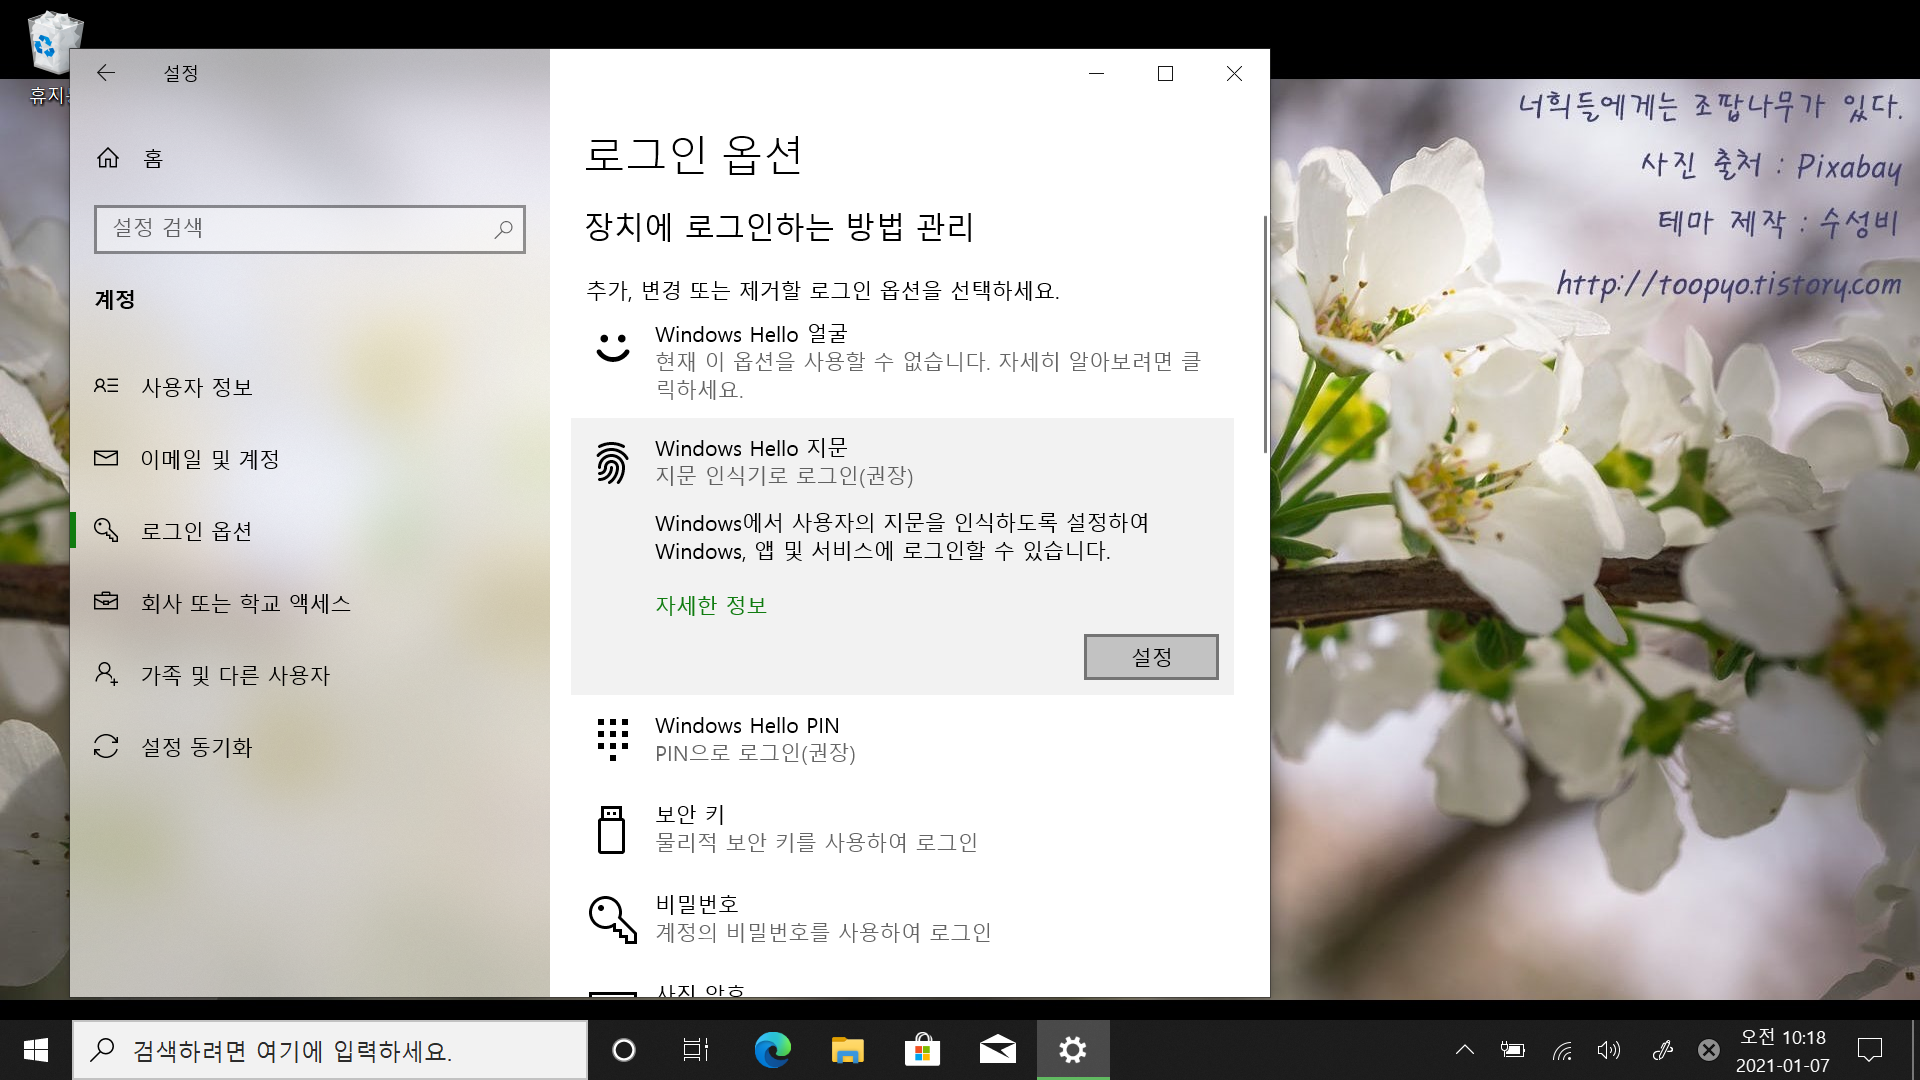The width and height of the screenshot is (1920, 1080).
Task: Click the magnifier icon in the settings search box
Action: (x=504, y=229)
